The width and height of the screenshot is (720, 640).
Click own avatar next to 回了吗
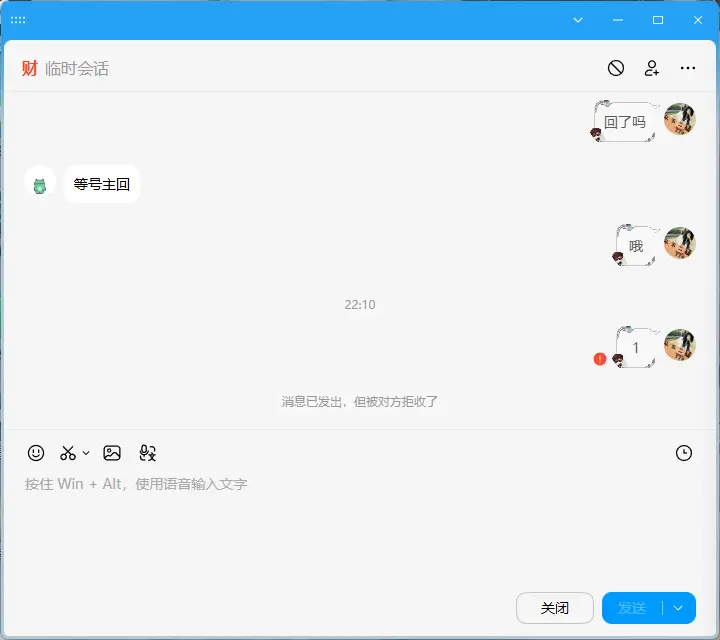[x=680, y=118]
